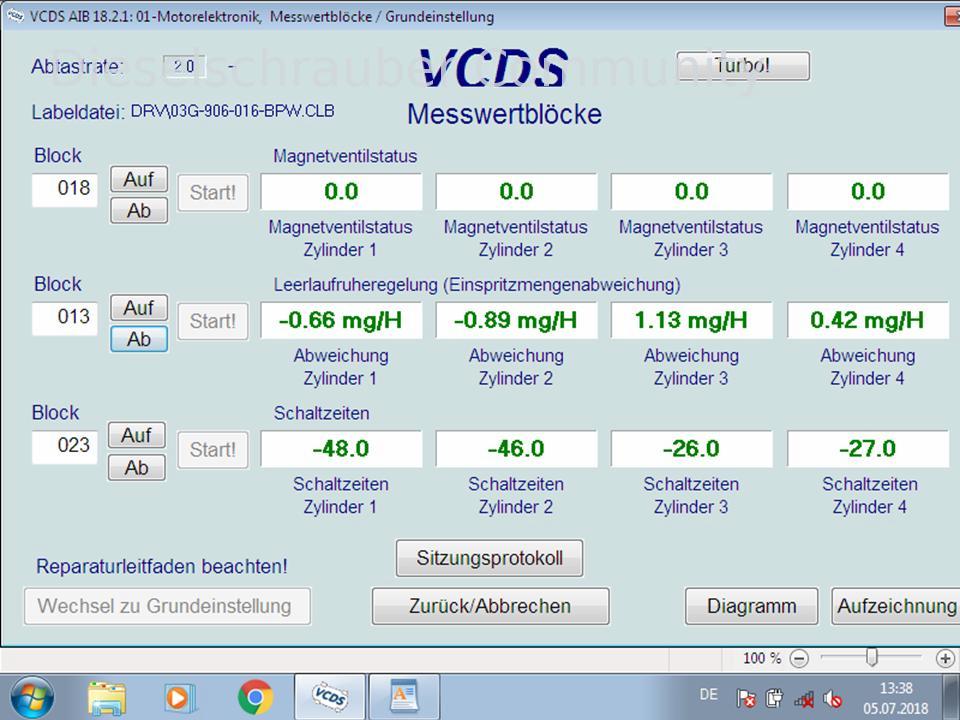This screenshot has width=960, height=720.
Task: Click the 100 % zoom level text
Action: pos(762,658)
